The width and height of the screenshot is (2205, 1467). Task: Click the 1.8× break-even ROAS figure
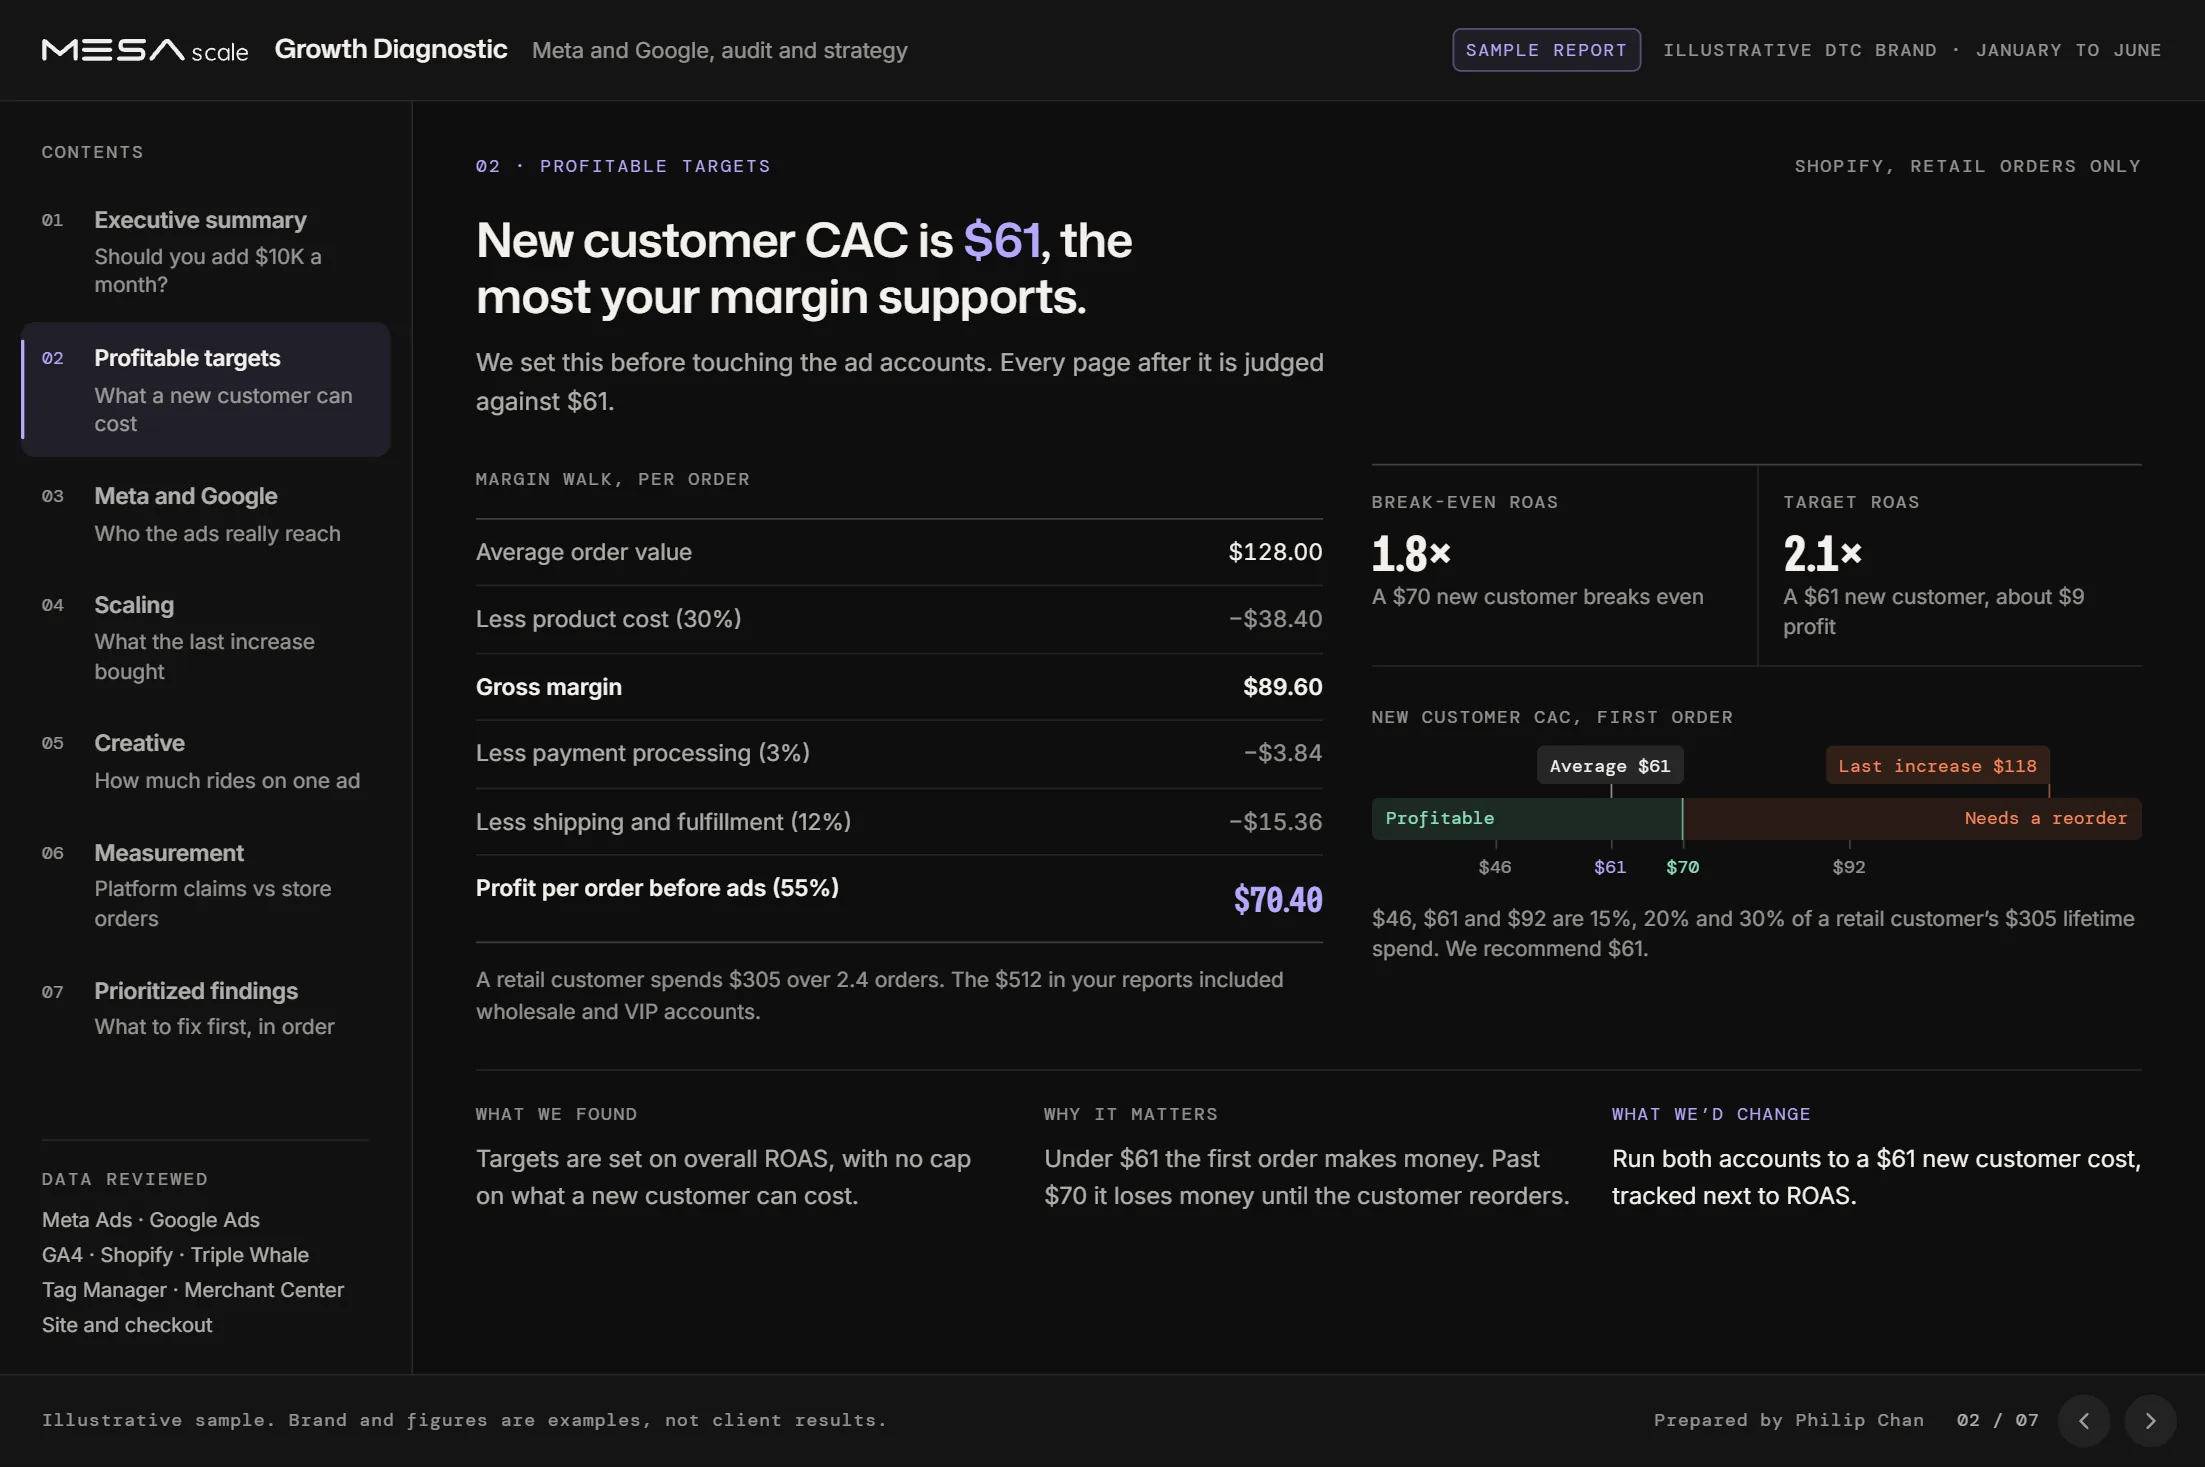point(1411,553)
